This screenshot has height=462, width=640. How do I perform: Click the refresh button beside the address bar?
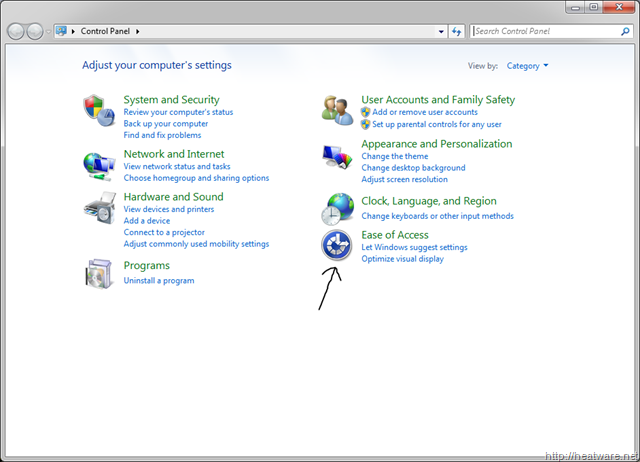coord(457,31)
